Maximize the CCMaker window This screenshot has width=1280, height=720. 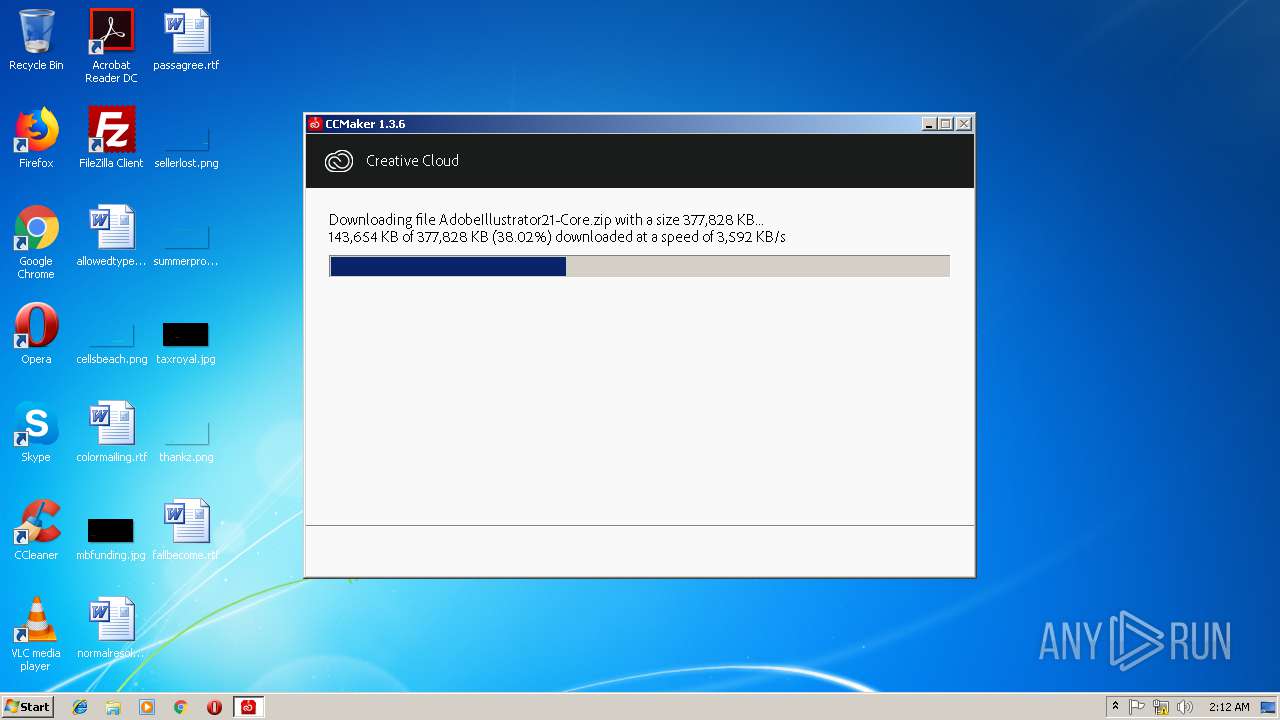pyautogui.click(x=946, y=124)
